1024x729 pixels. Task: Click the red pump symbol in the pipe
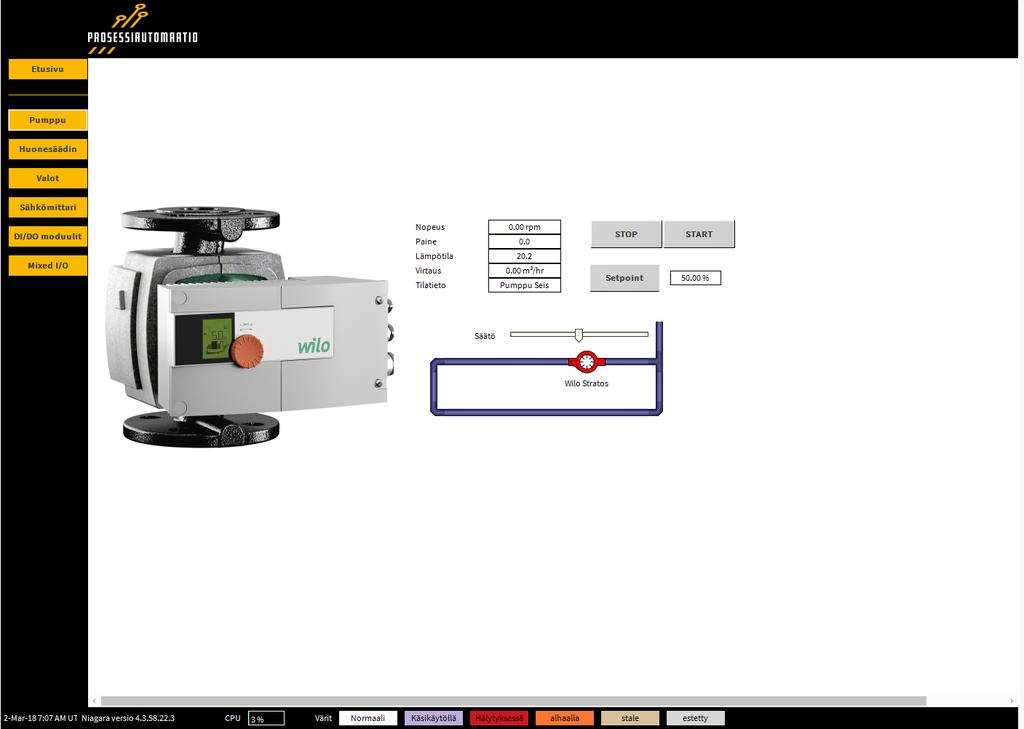coord(586,361)
